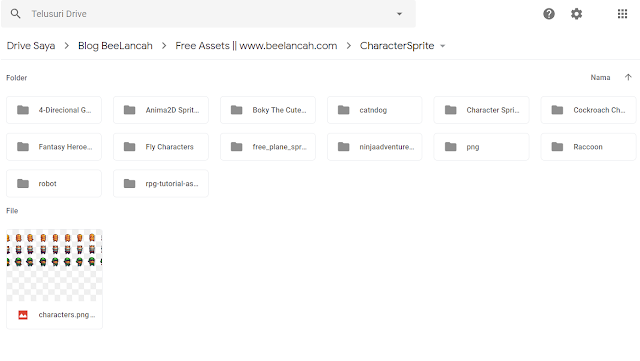Select the Character Spri... folder icon
The width and height of the screenshot is (640, 361).
[451, 110]
